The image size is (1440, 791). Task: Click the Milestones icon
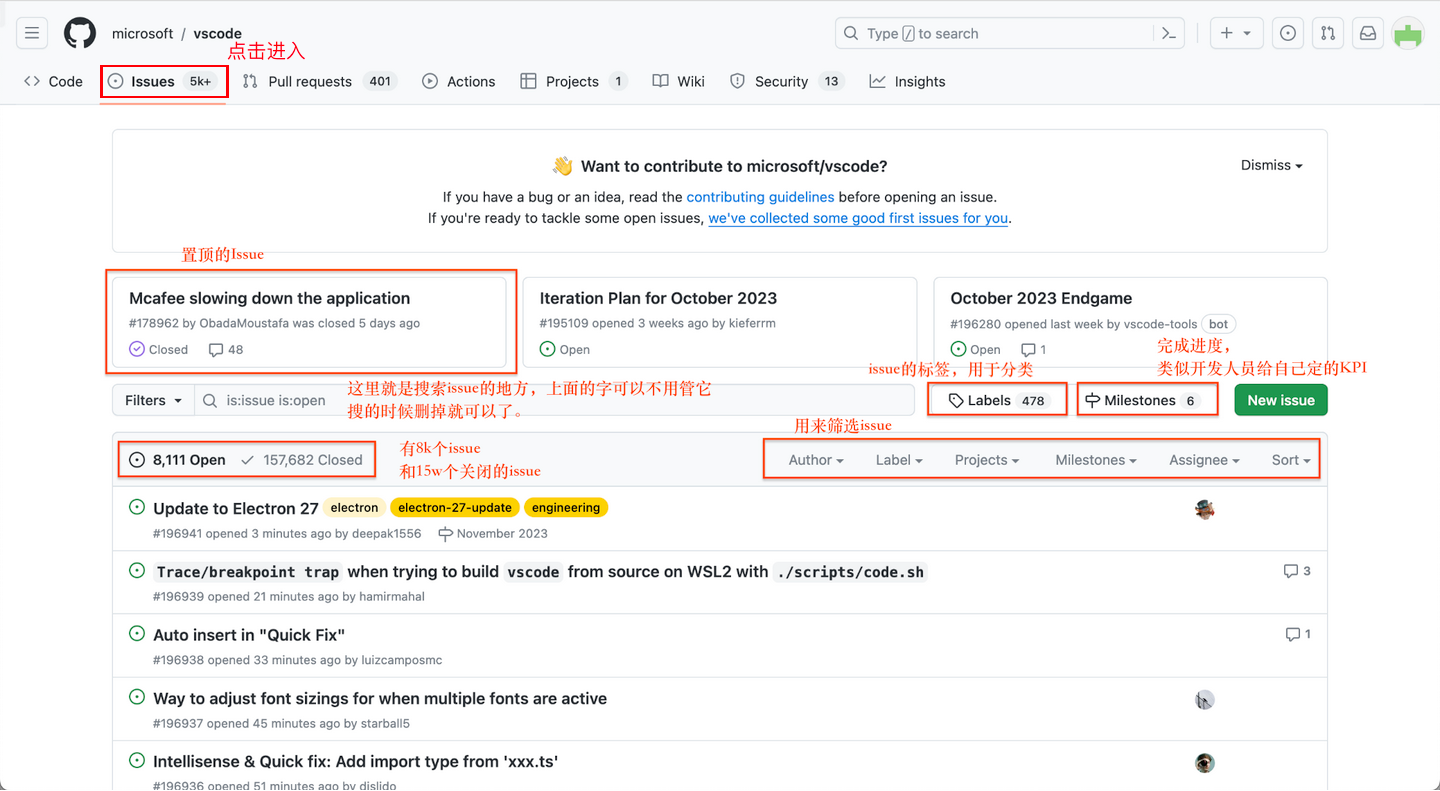point(1096,399)
